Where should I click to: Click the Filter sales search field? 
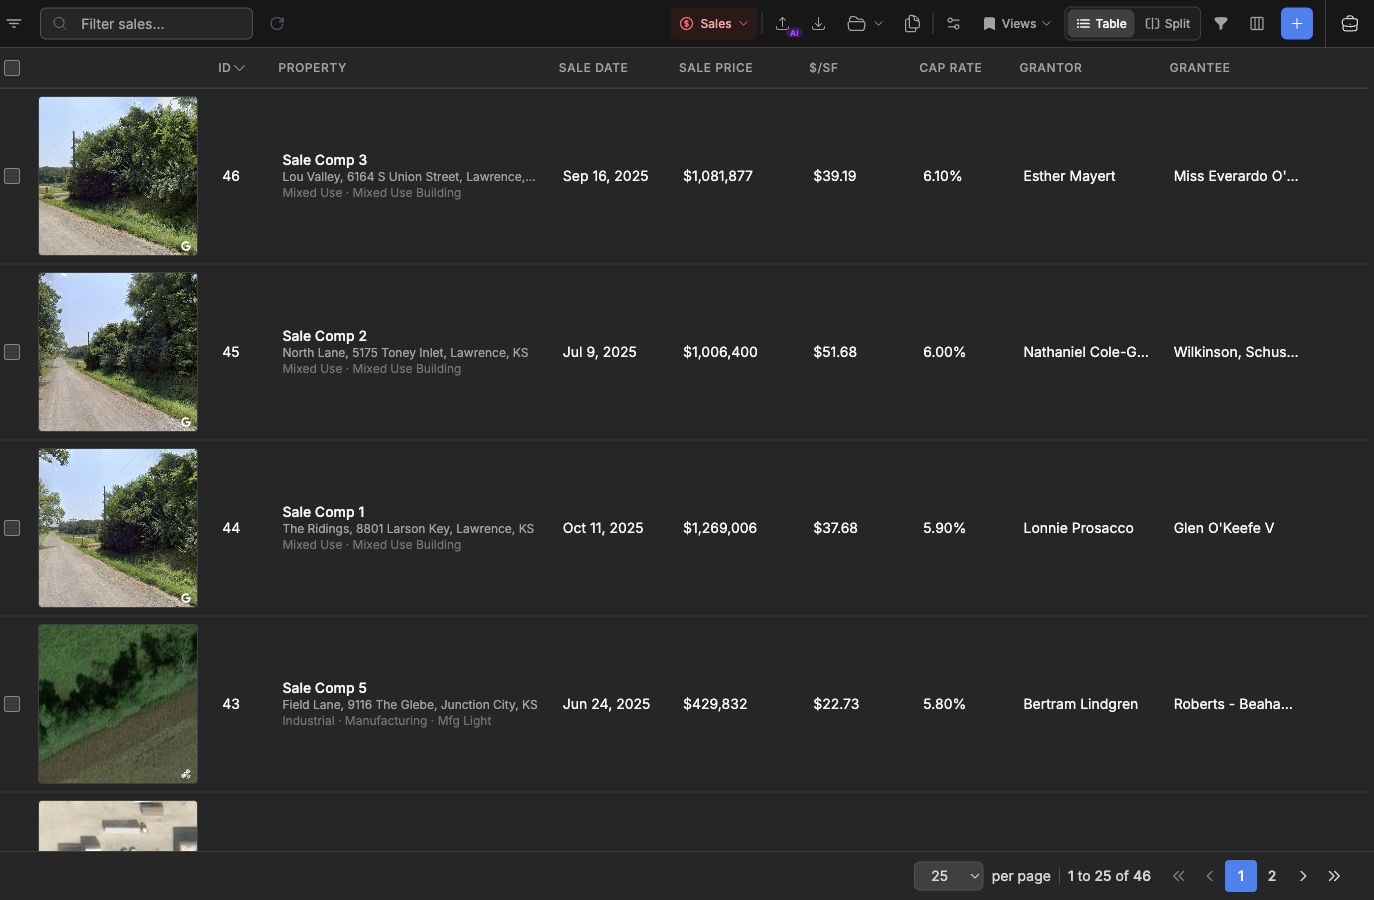point(146,24)
